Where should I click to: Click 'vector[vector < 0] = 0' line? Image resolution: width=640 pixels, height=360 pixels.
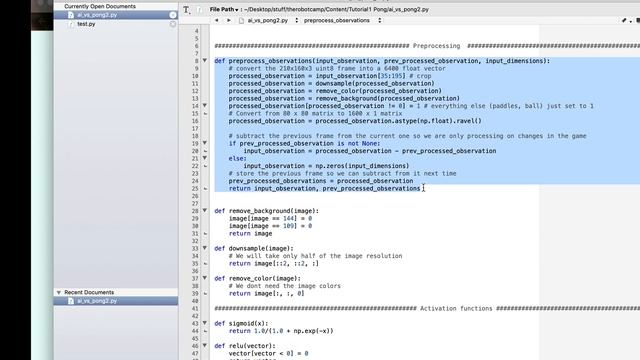tap(268, 353)
